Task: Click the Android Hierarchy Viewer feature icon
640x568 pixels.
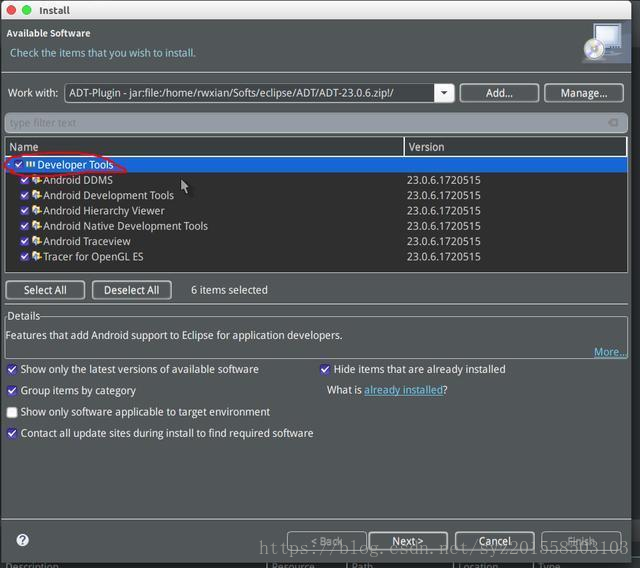Action: click(37, 211)
